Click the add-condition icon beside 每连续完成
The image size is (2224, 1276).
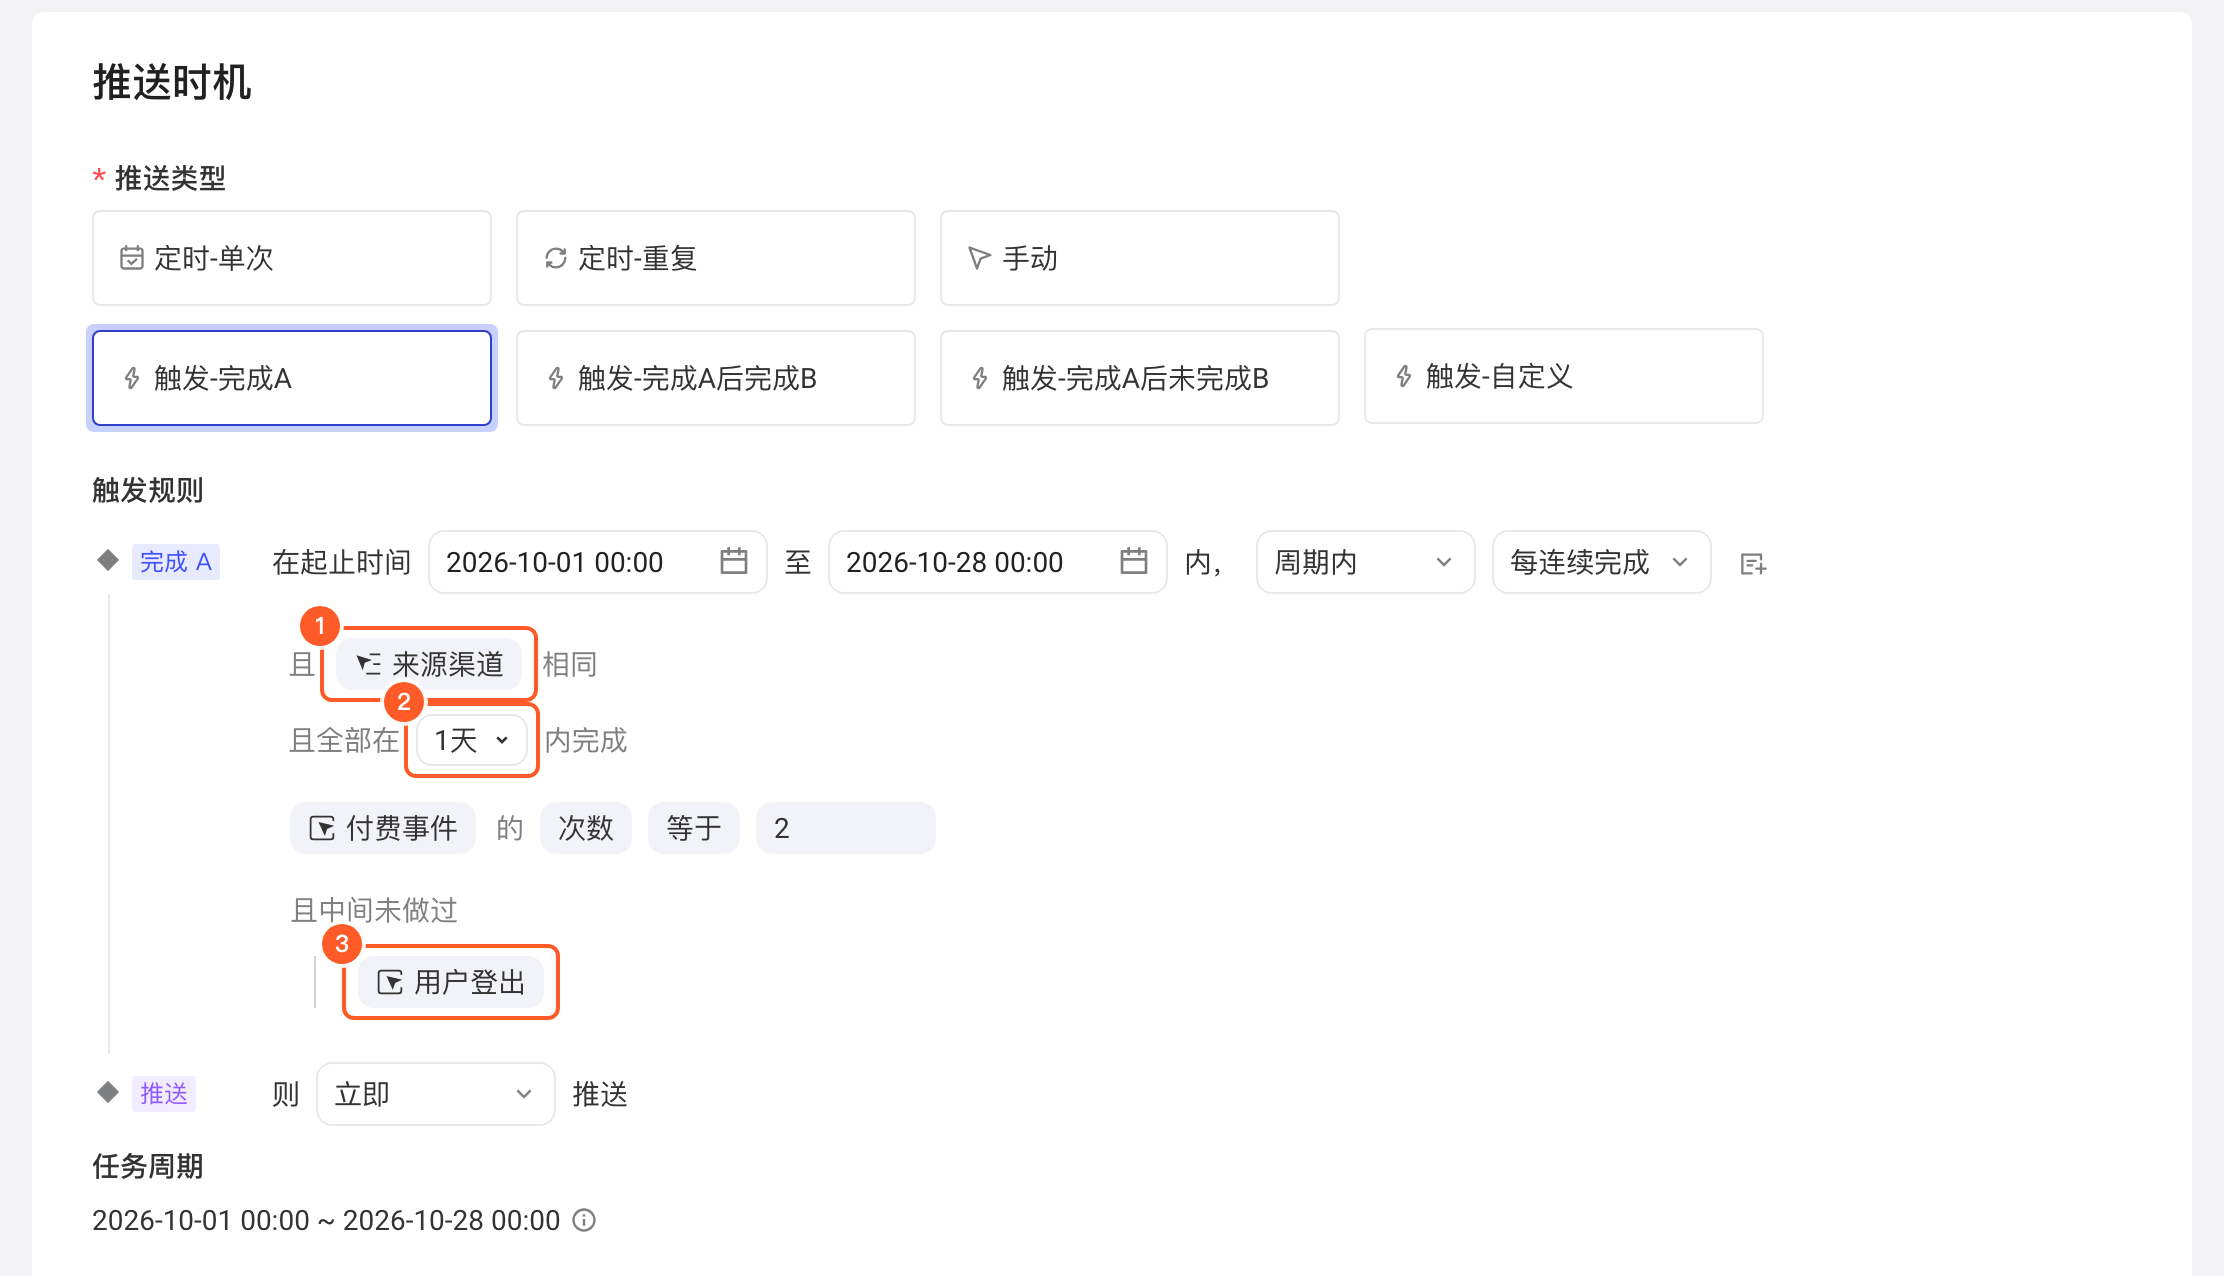(x=1753, y=564)
